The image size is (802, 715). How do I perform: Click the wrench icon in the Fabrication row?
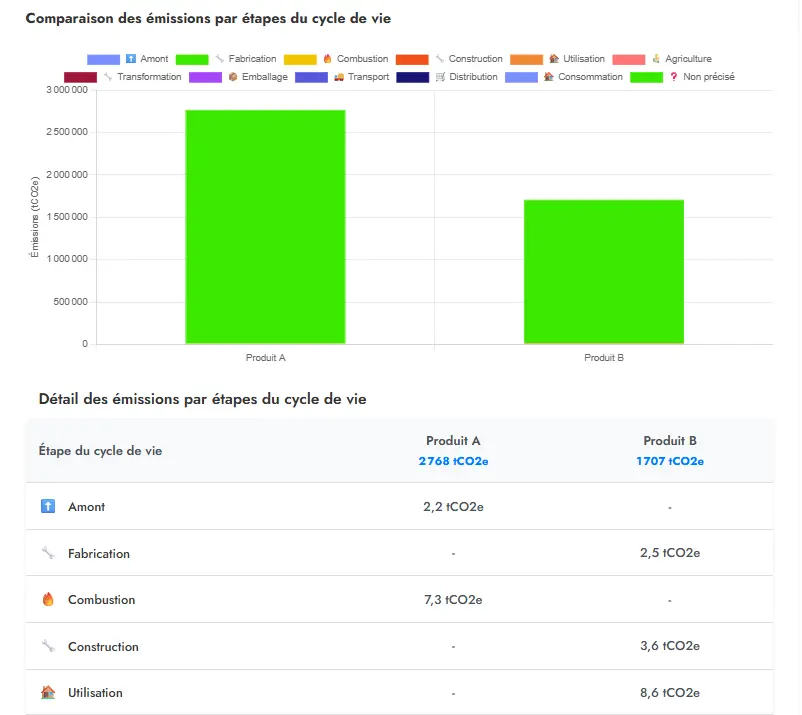point(48,554)
